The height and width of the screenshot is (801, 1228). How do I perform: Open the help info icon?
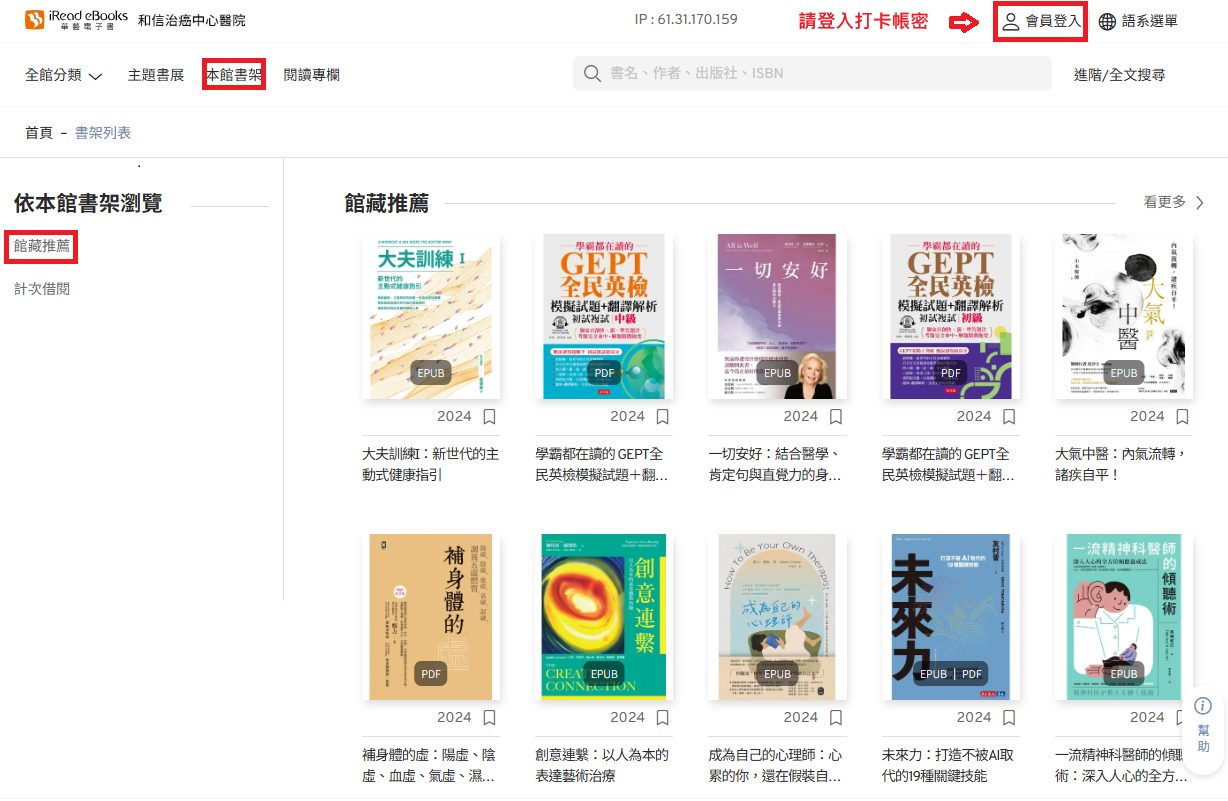[x=1203, y=706]
